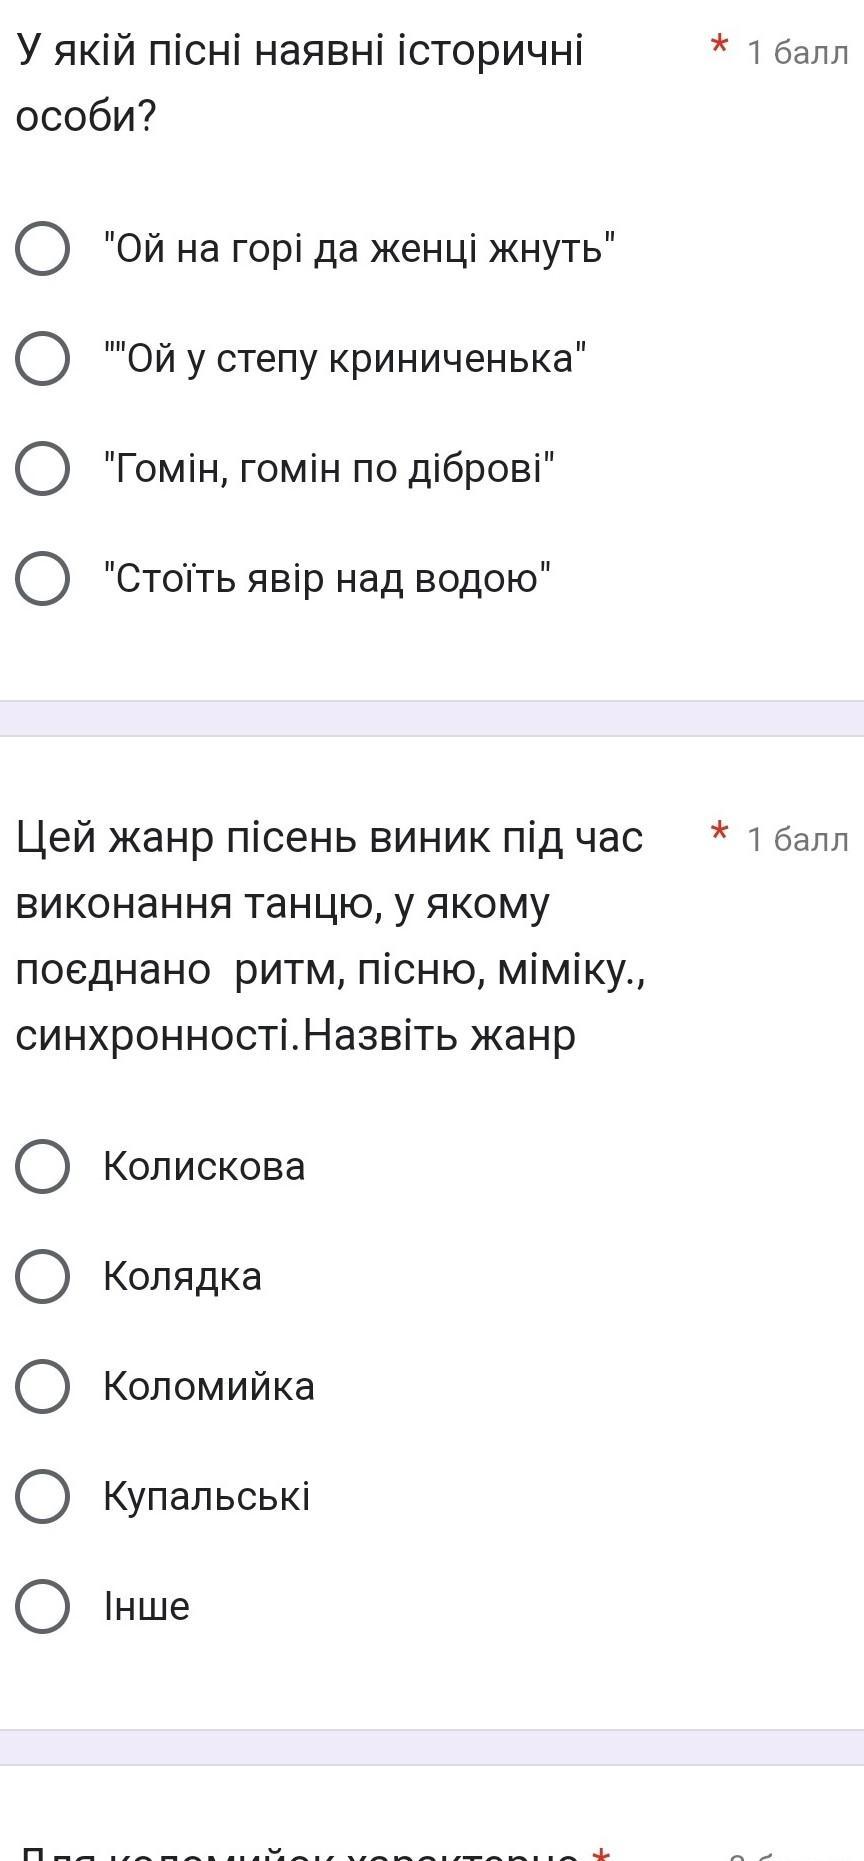
Task: Click the answer label text Коломийка
Action: click(209, 1387)
